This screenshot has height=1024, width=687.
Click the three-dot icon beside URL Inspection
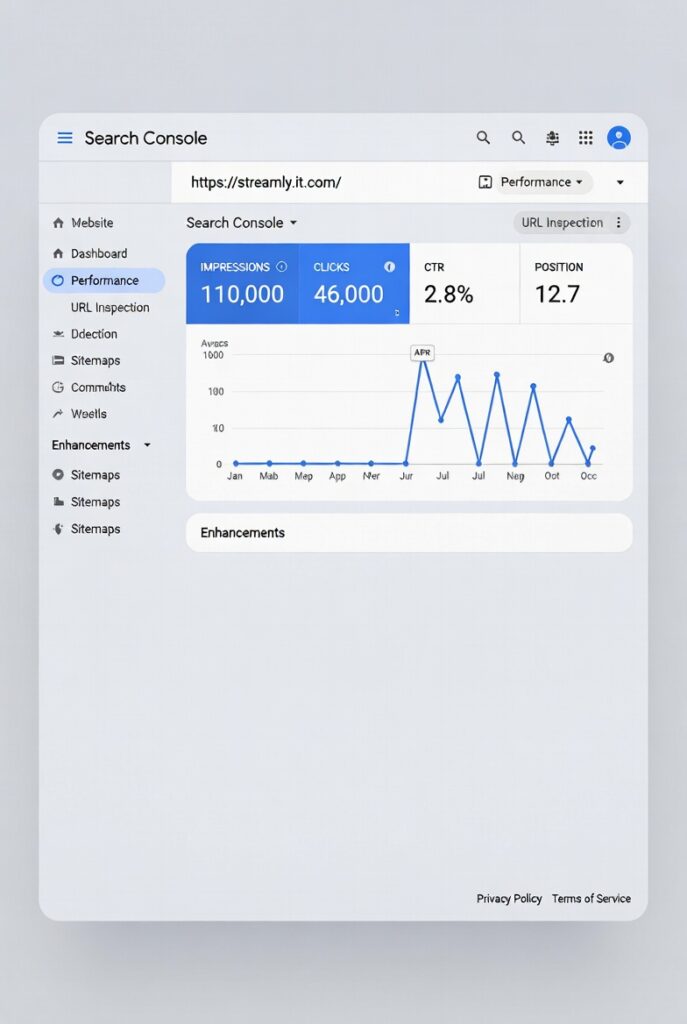(618, 223)
